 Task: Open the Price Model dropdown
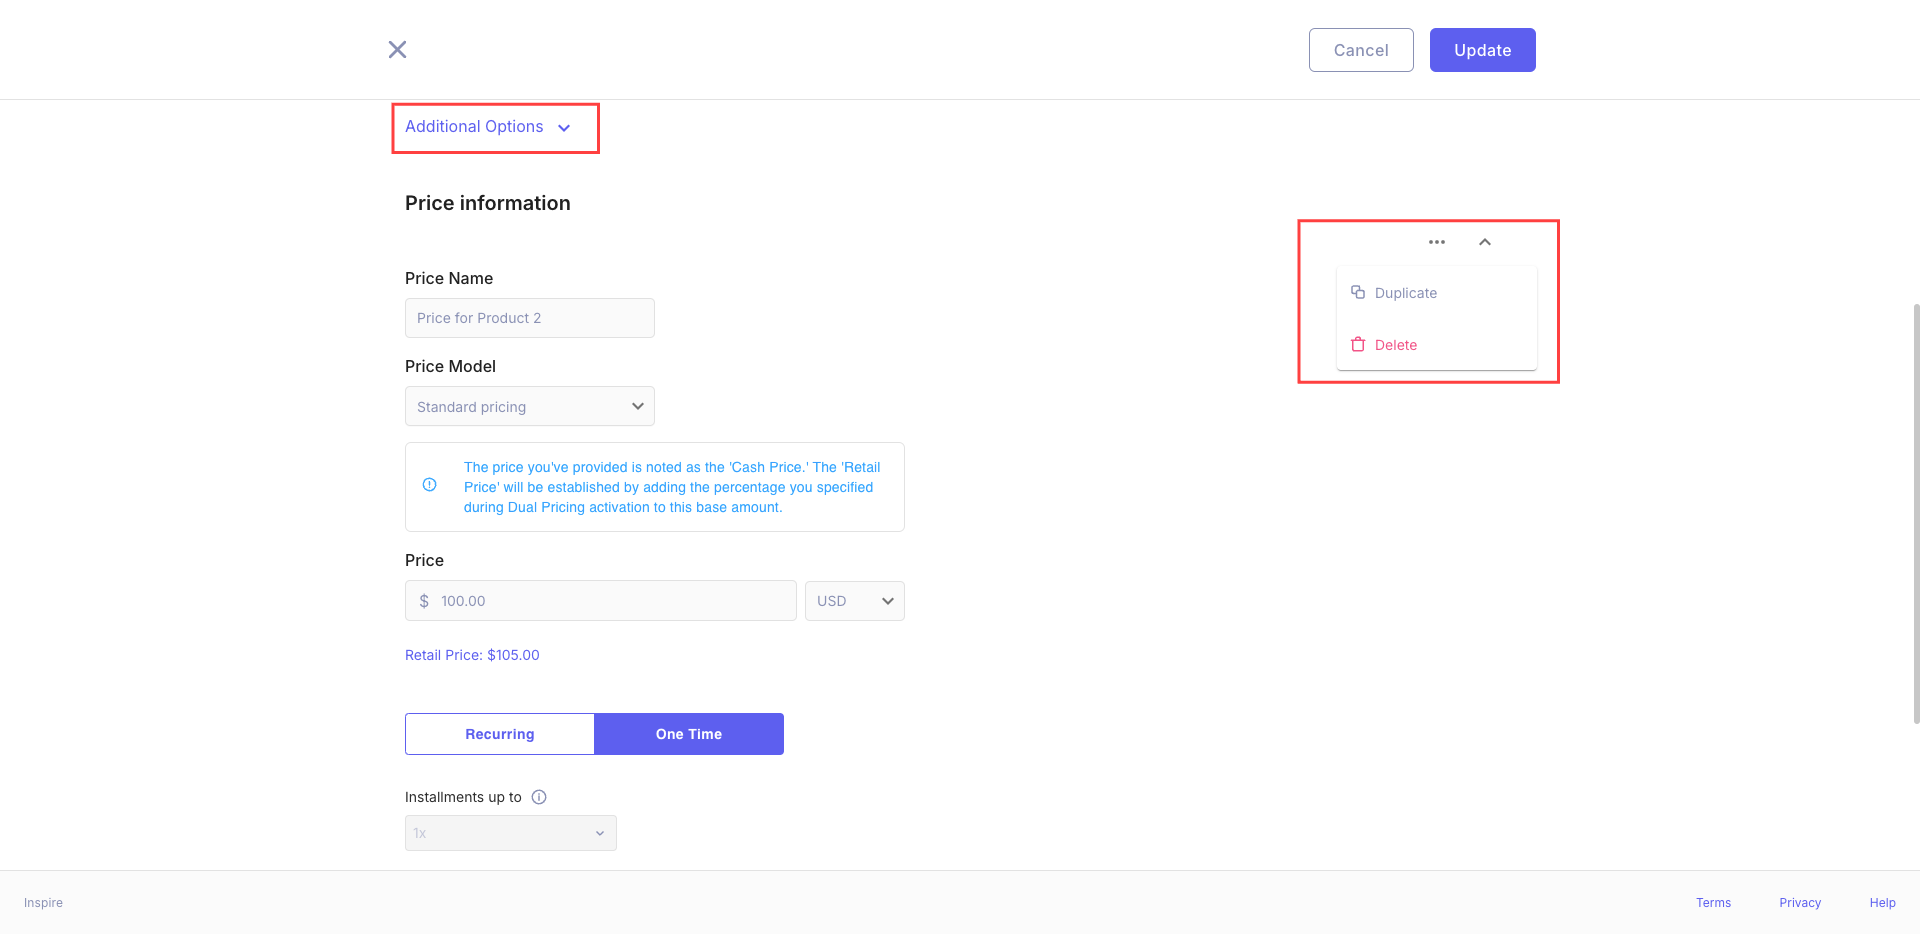pos(530,406)
